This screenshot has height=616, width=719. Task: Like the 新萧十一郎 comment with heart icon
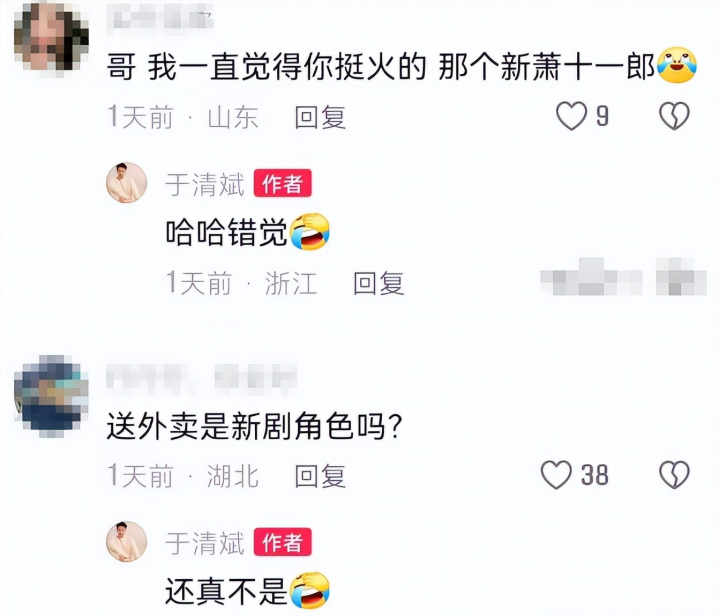tap(571, 116)
